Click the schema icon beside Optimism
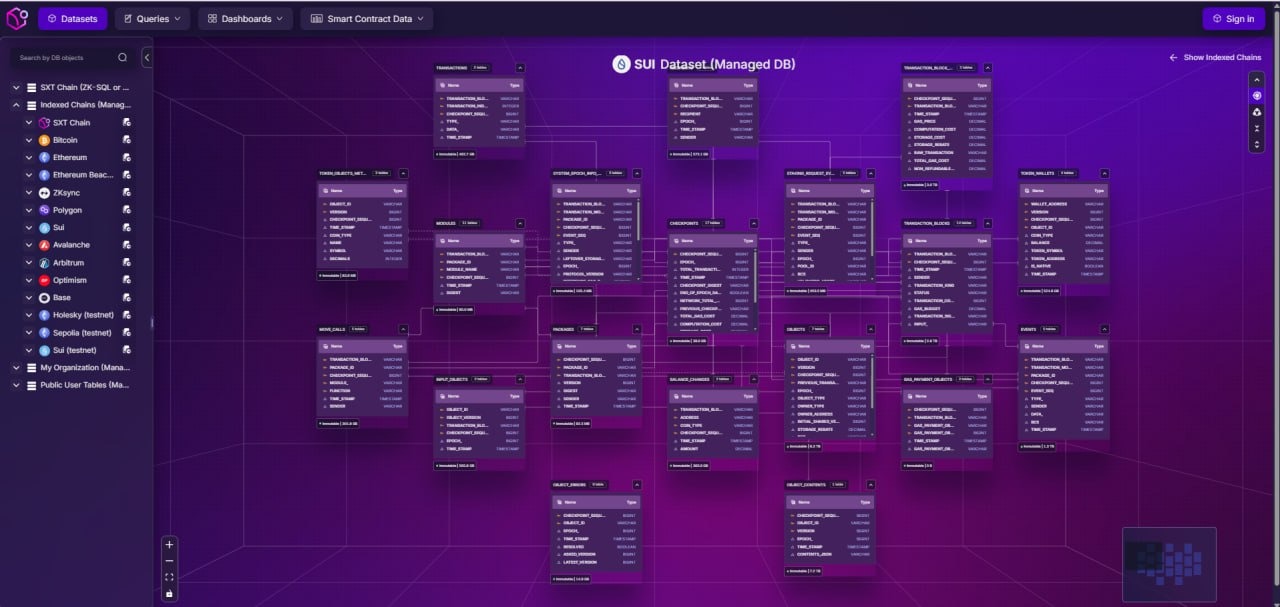This screenshot has width=1280, height=607. click(x=127, y=280)
